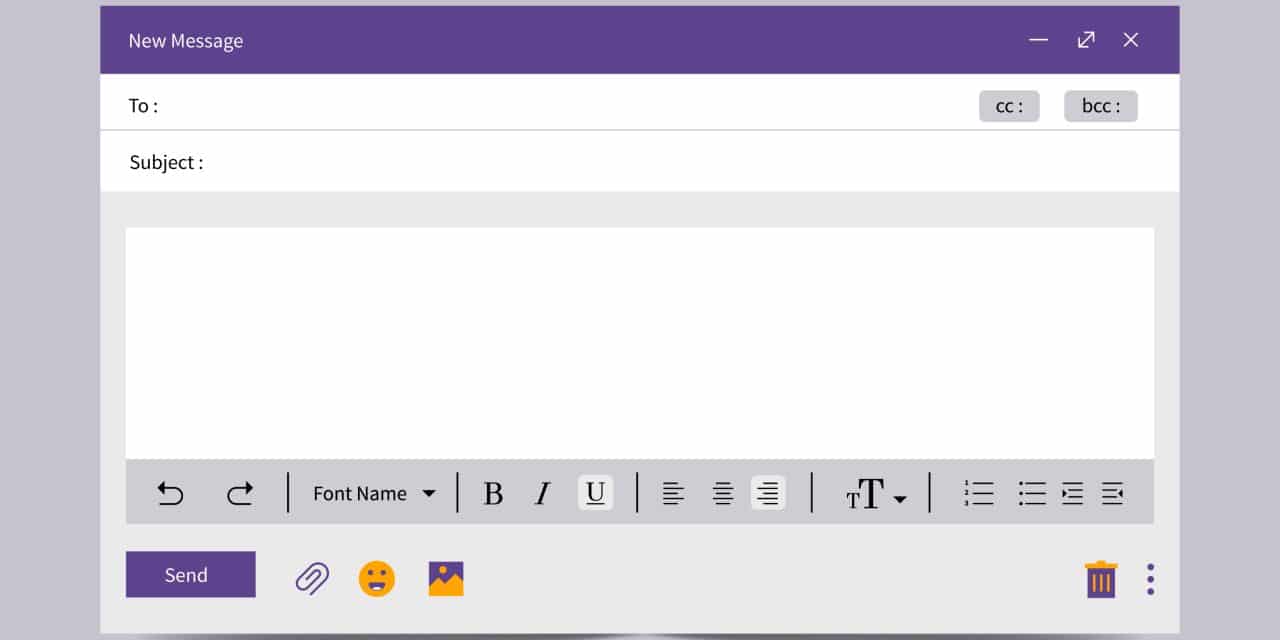Insert a numbered list
This screenshot has height=640, width=1280.
point(979,493)
